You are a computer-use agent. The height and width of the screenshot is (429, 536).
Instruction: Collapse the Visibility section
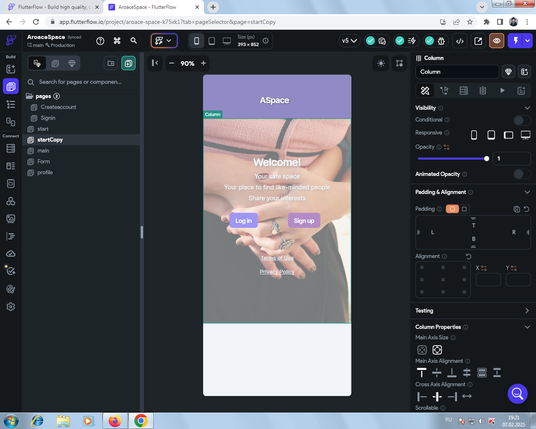click(x=527, y=108)
